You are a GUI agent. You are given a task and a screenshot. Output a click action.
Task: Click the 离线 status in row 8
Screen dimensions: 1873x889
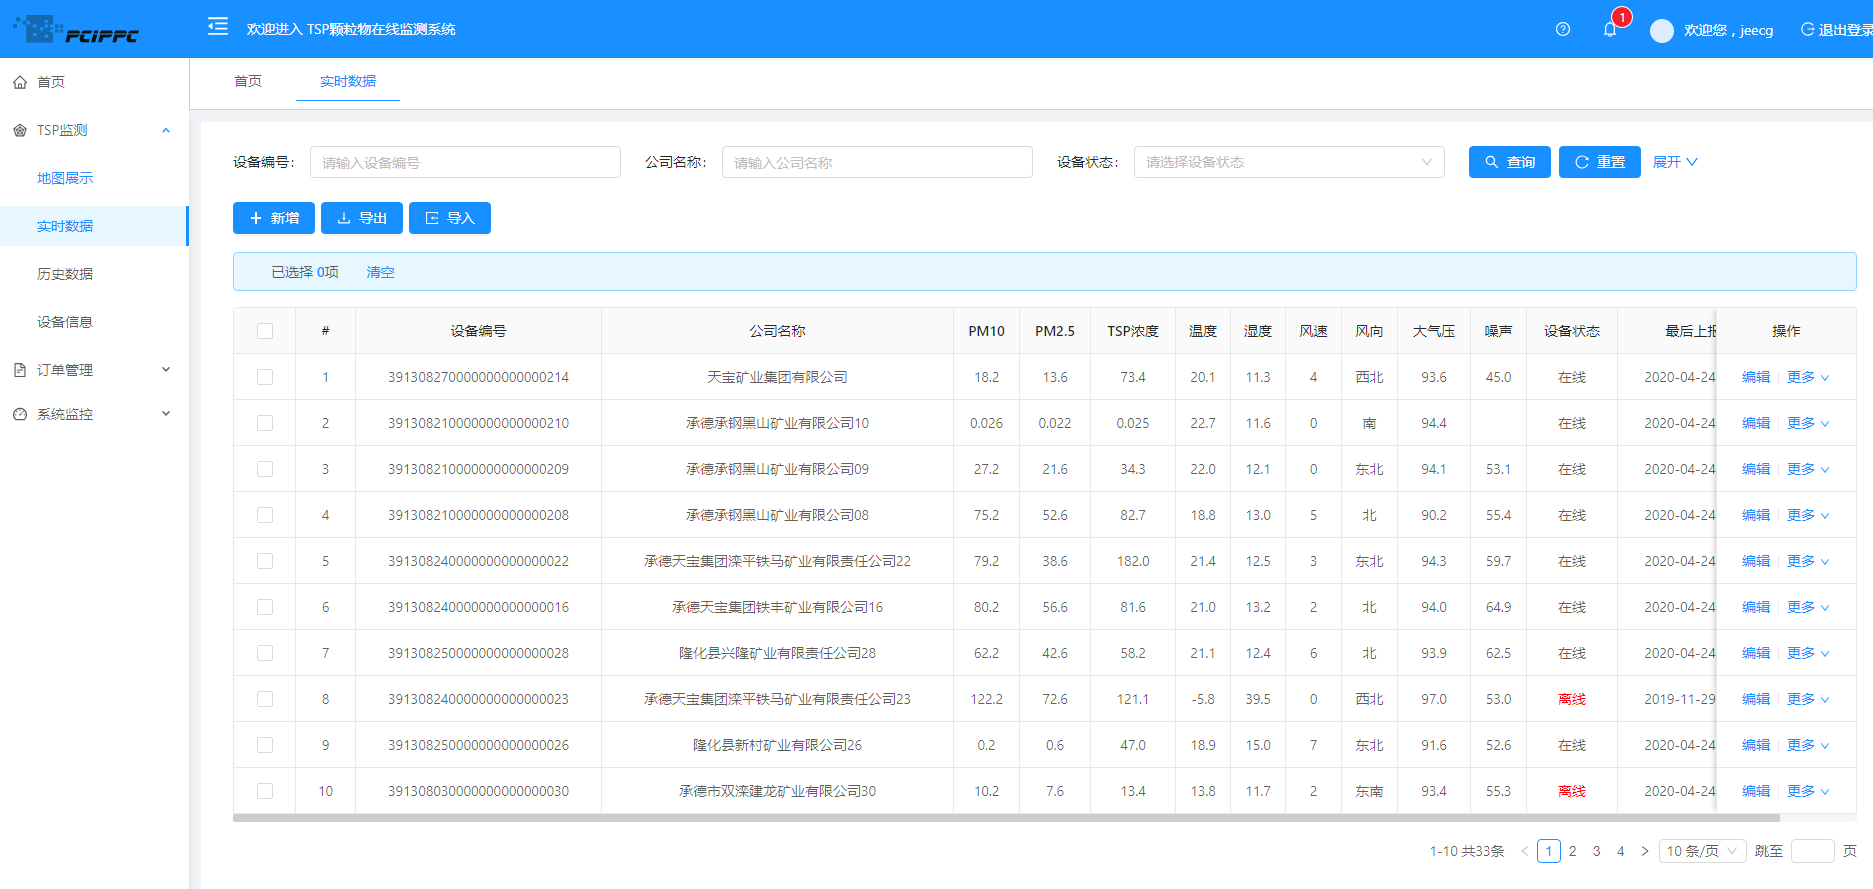point(1572,699)
